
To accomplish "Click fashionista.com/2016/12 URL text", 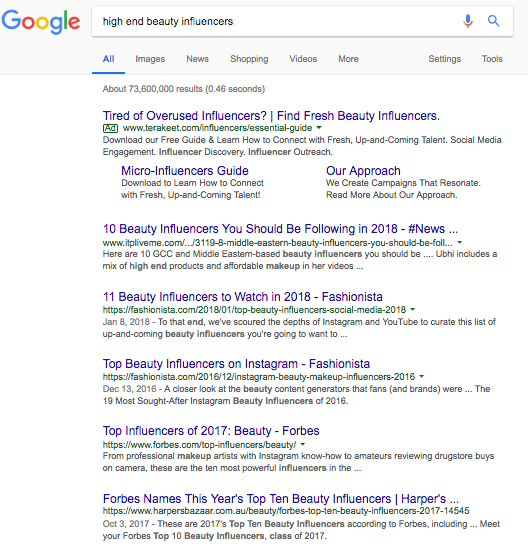I will [259, 377].
